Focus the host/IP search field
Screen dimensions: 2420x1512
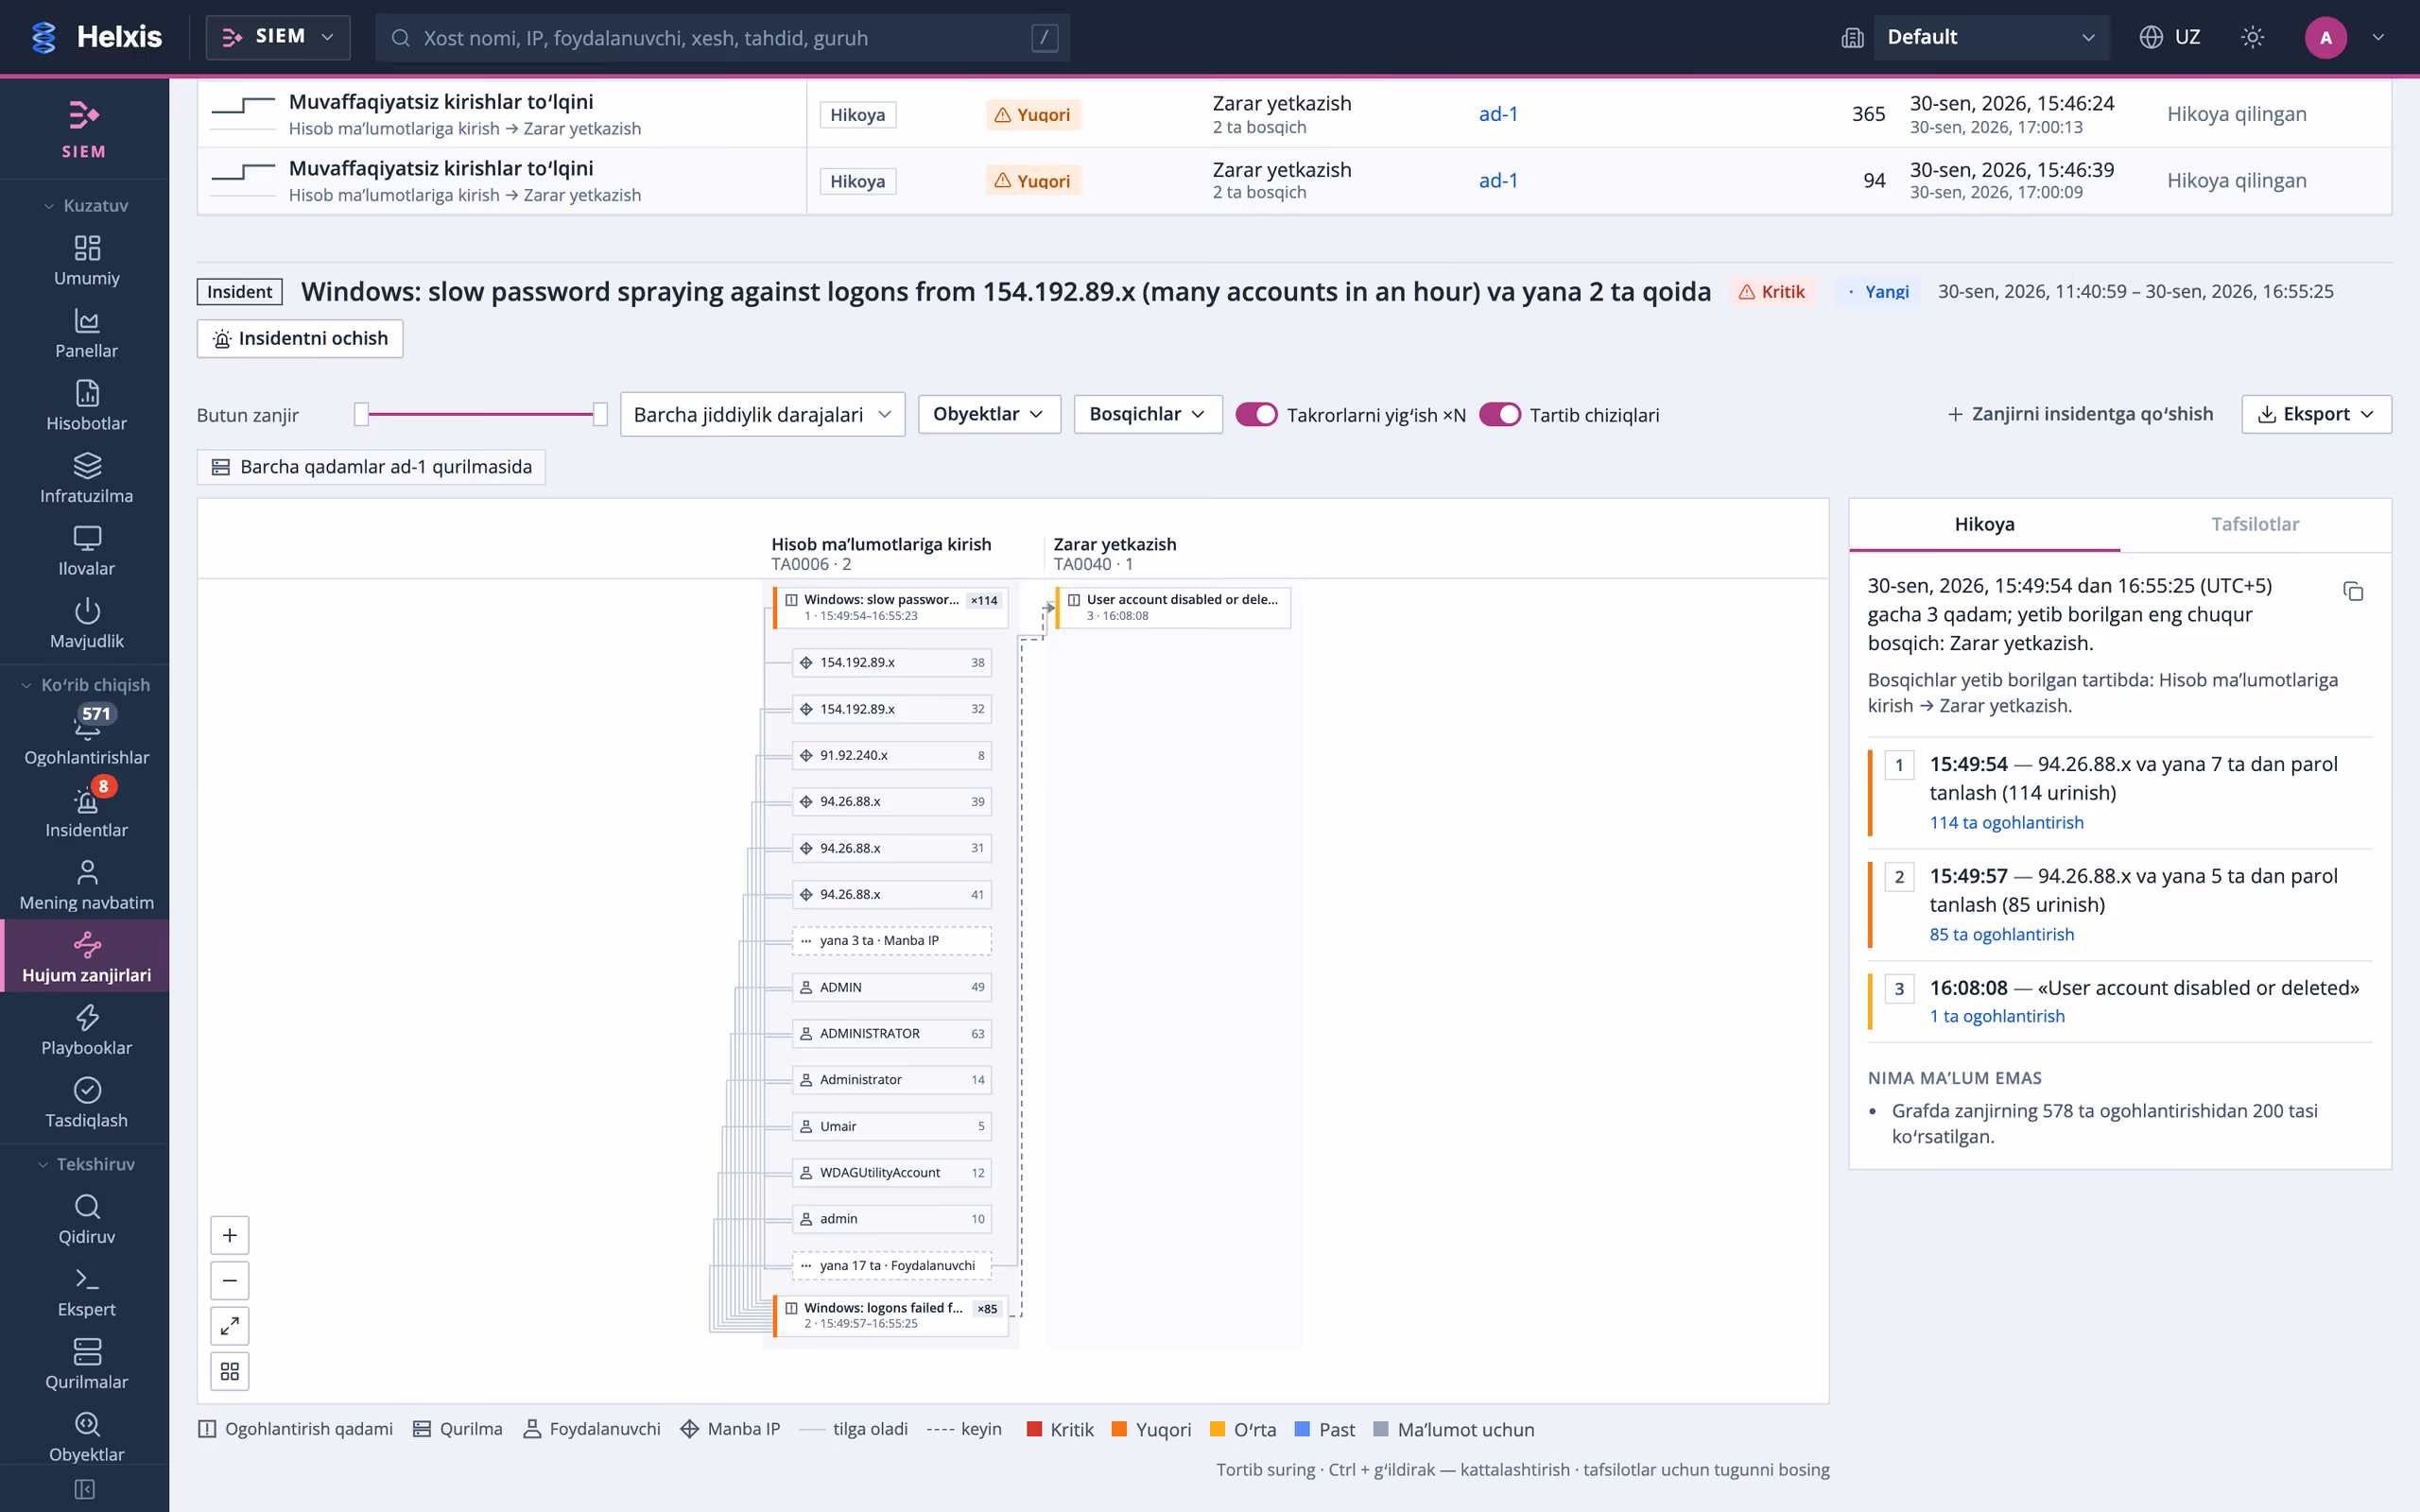point(722,38)
